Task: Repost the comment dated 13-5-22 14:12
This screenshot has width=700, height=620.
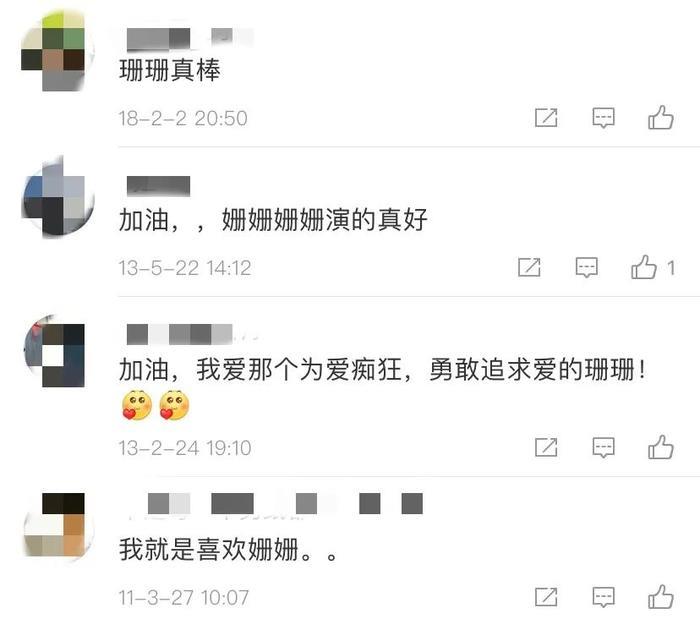Action: pos(529,267)
